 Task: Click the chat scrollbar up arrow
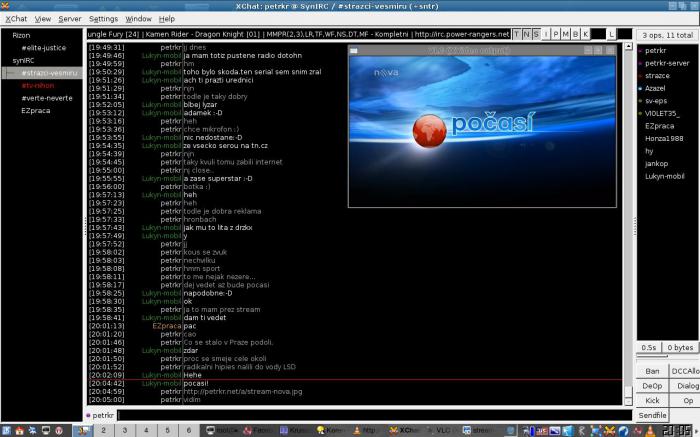[x=628, y=46]
